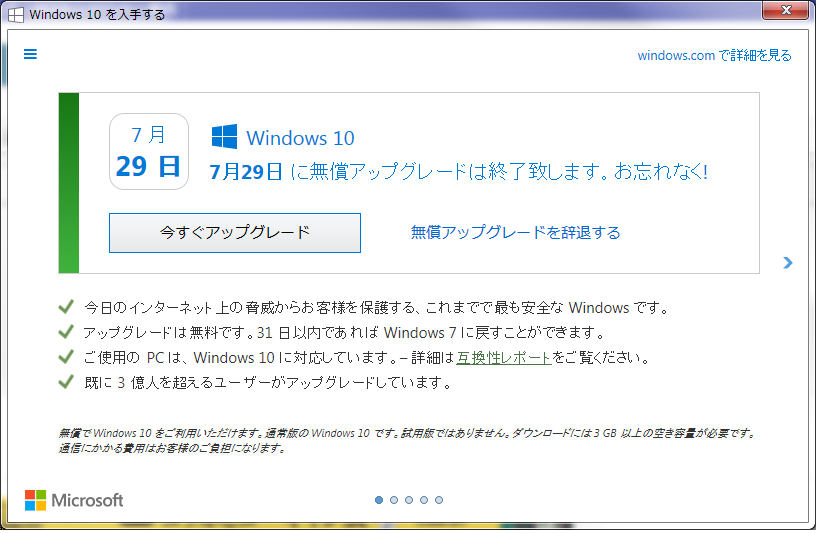Click the Windows 10 title text in banner
This screenshot has height=533, width=819.
point(300,138)
